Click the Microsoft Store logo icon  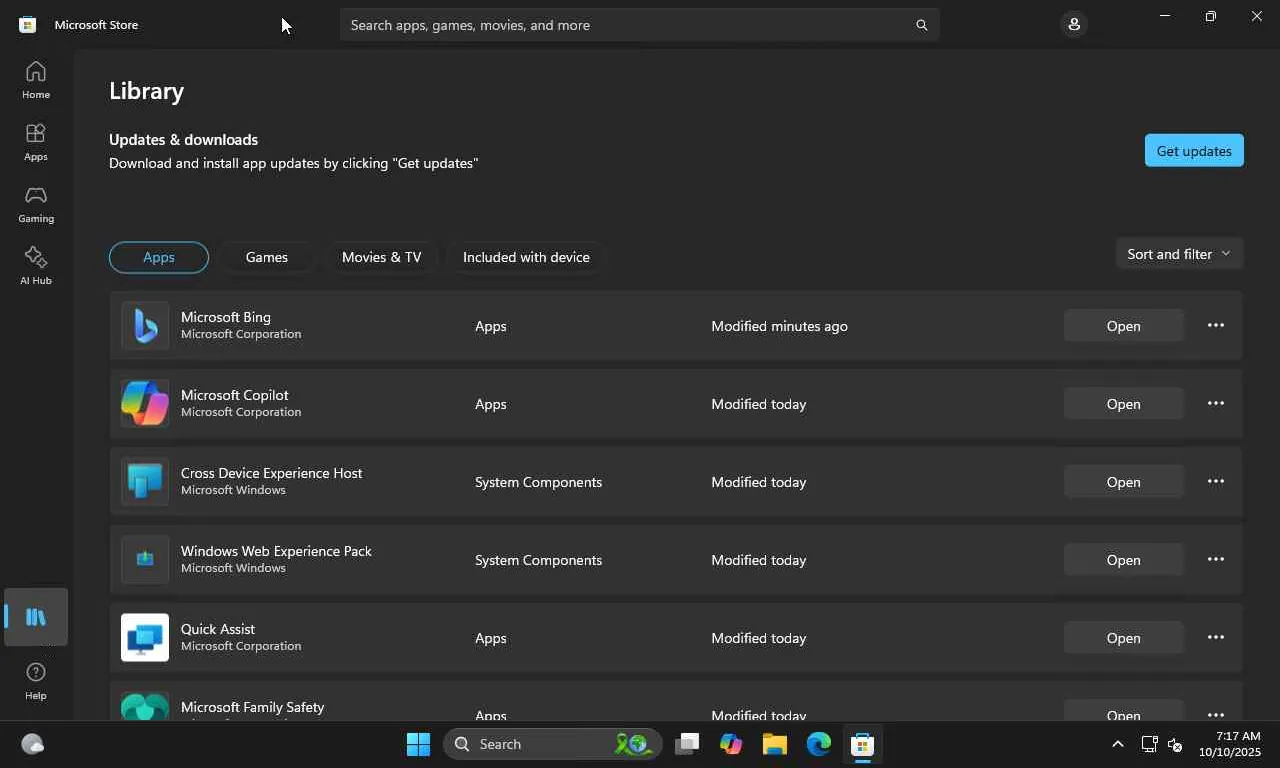[x=28, y=25]
